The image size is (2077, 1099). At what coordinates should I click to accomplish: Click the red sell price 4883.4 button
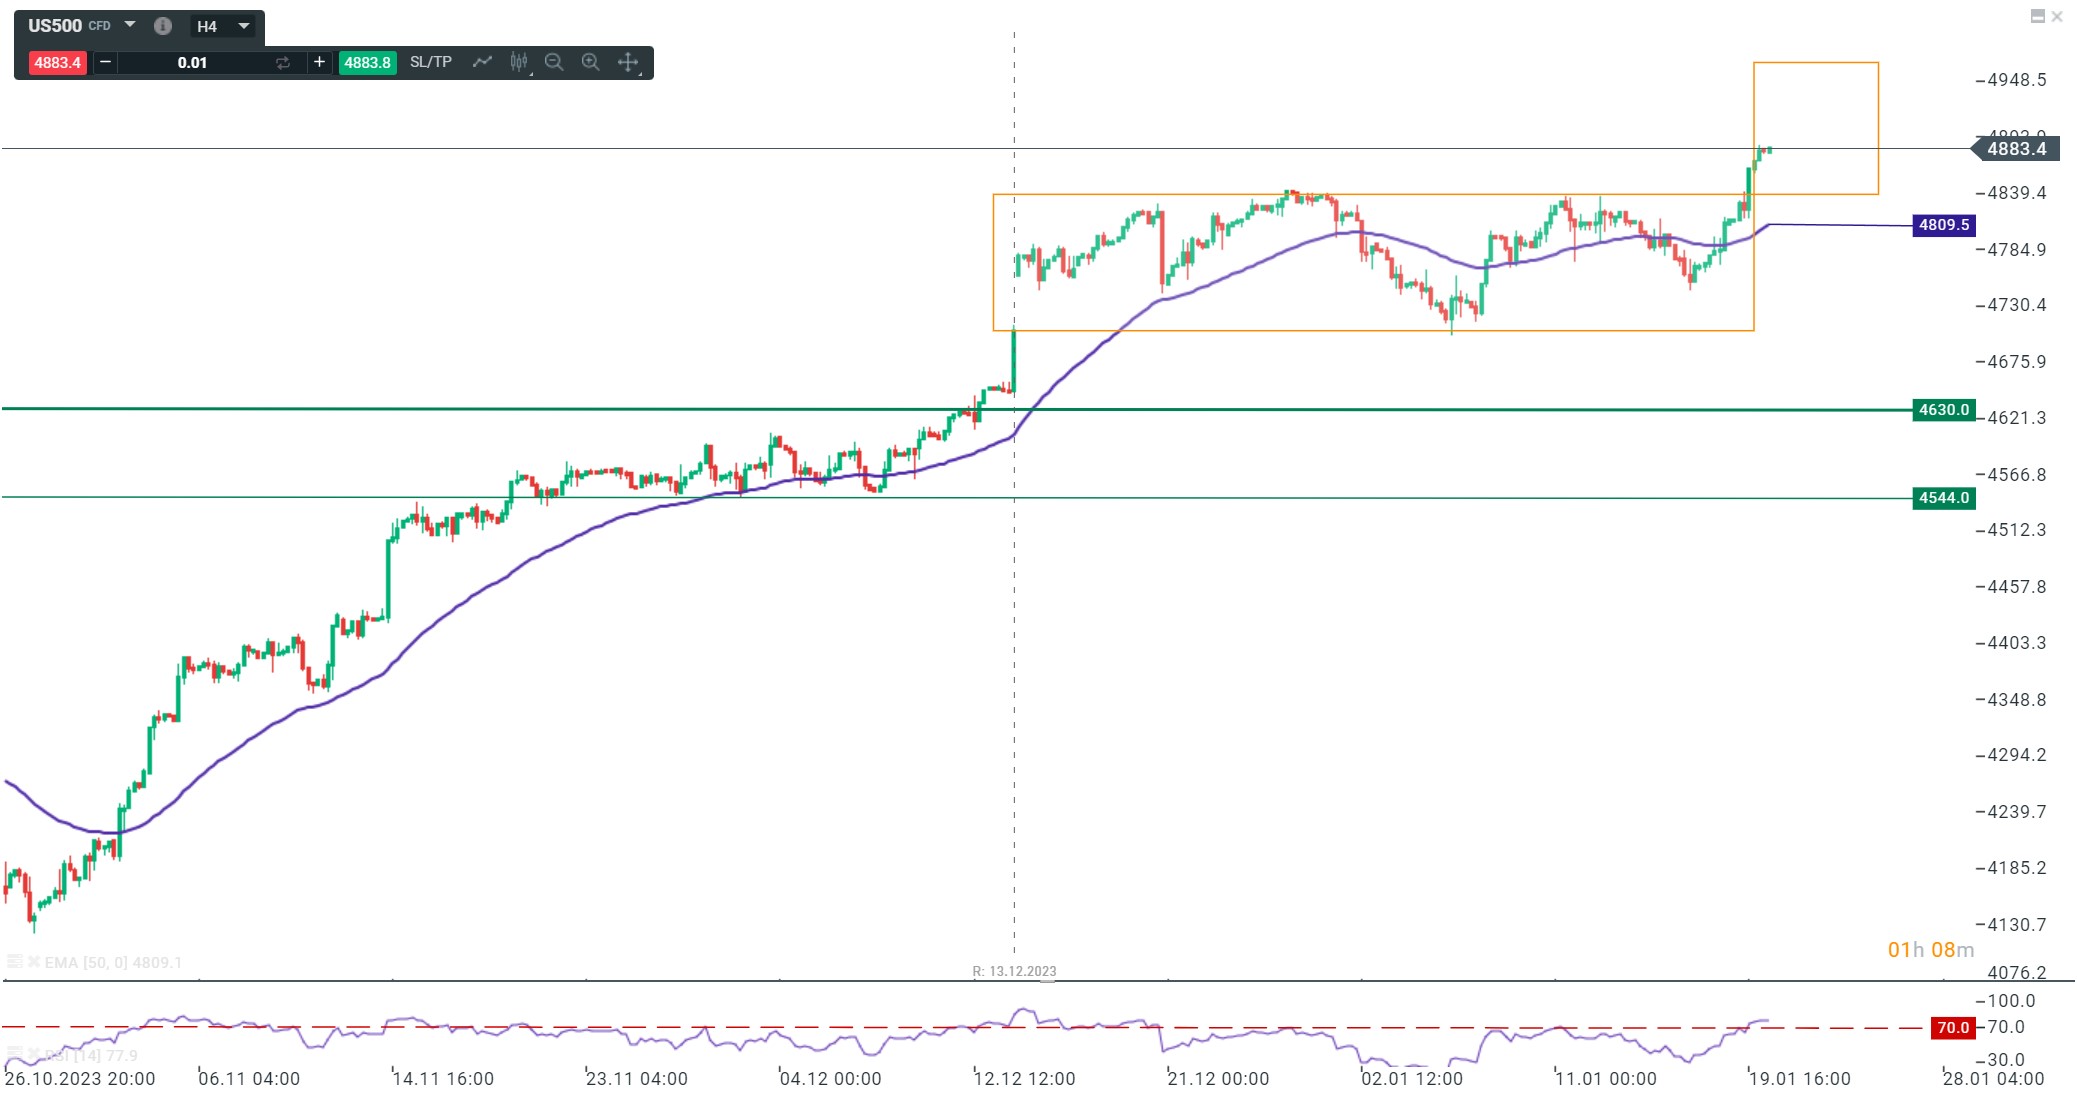57,62
